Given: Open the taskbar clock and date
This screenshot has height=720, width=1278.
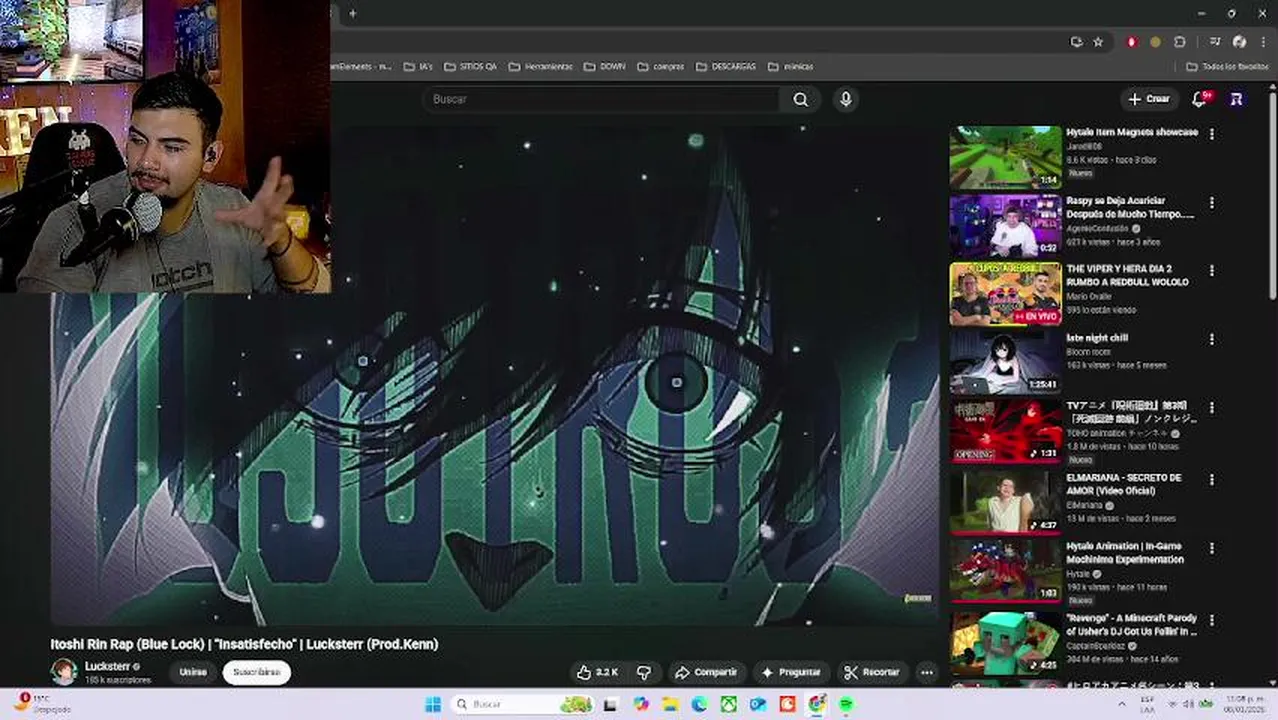Looking at the screenshot, I should click(1243, 703).
